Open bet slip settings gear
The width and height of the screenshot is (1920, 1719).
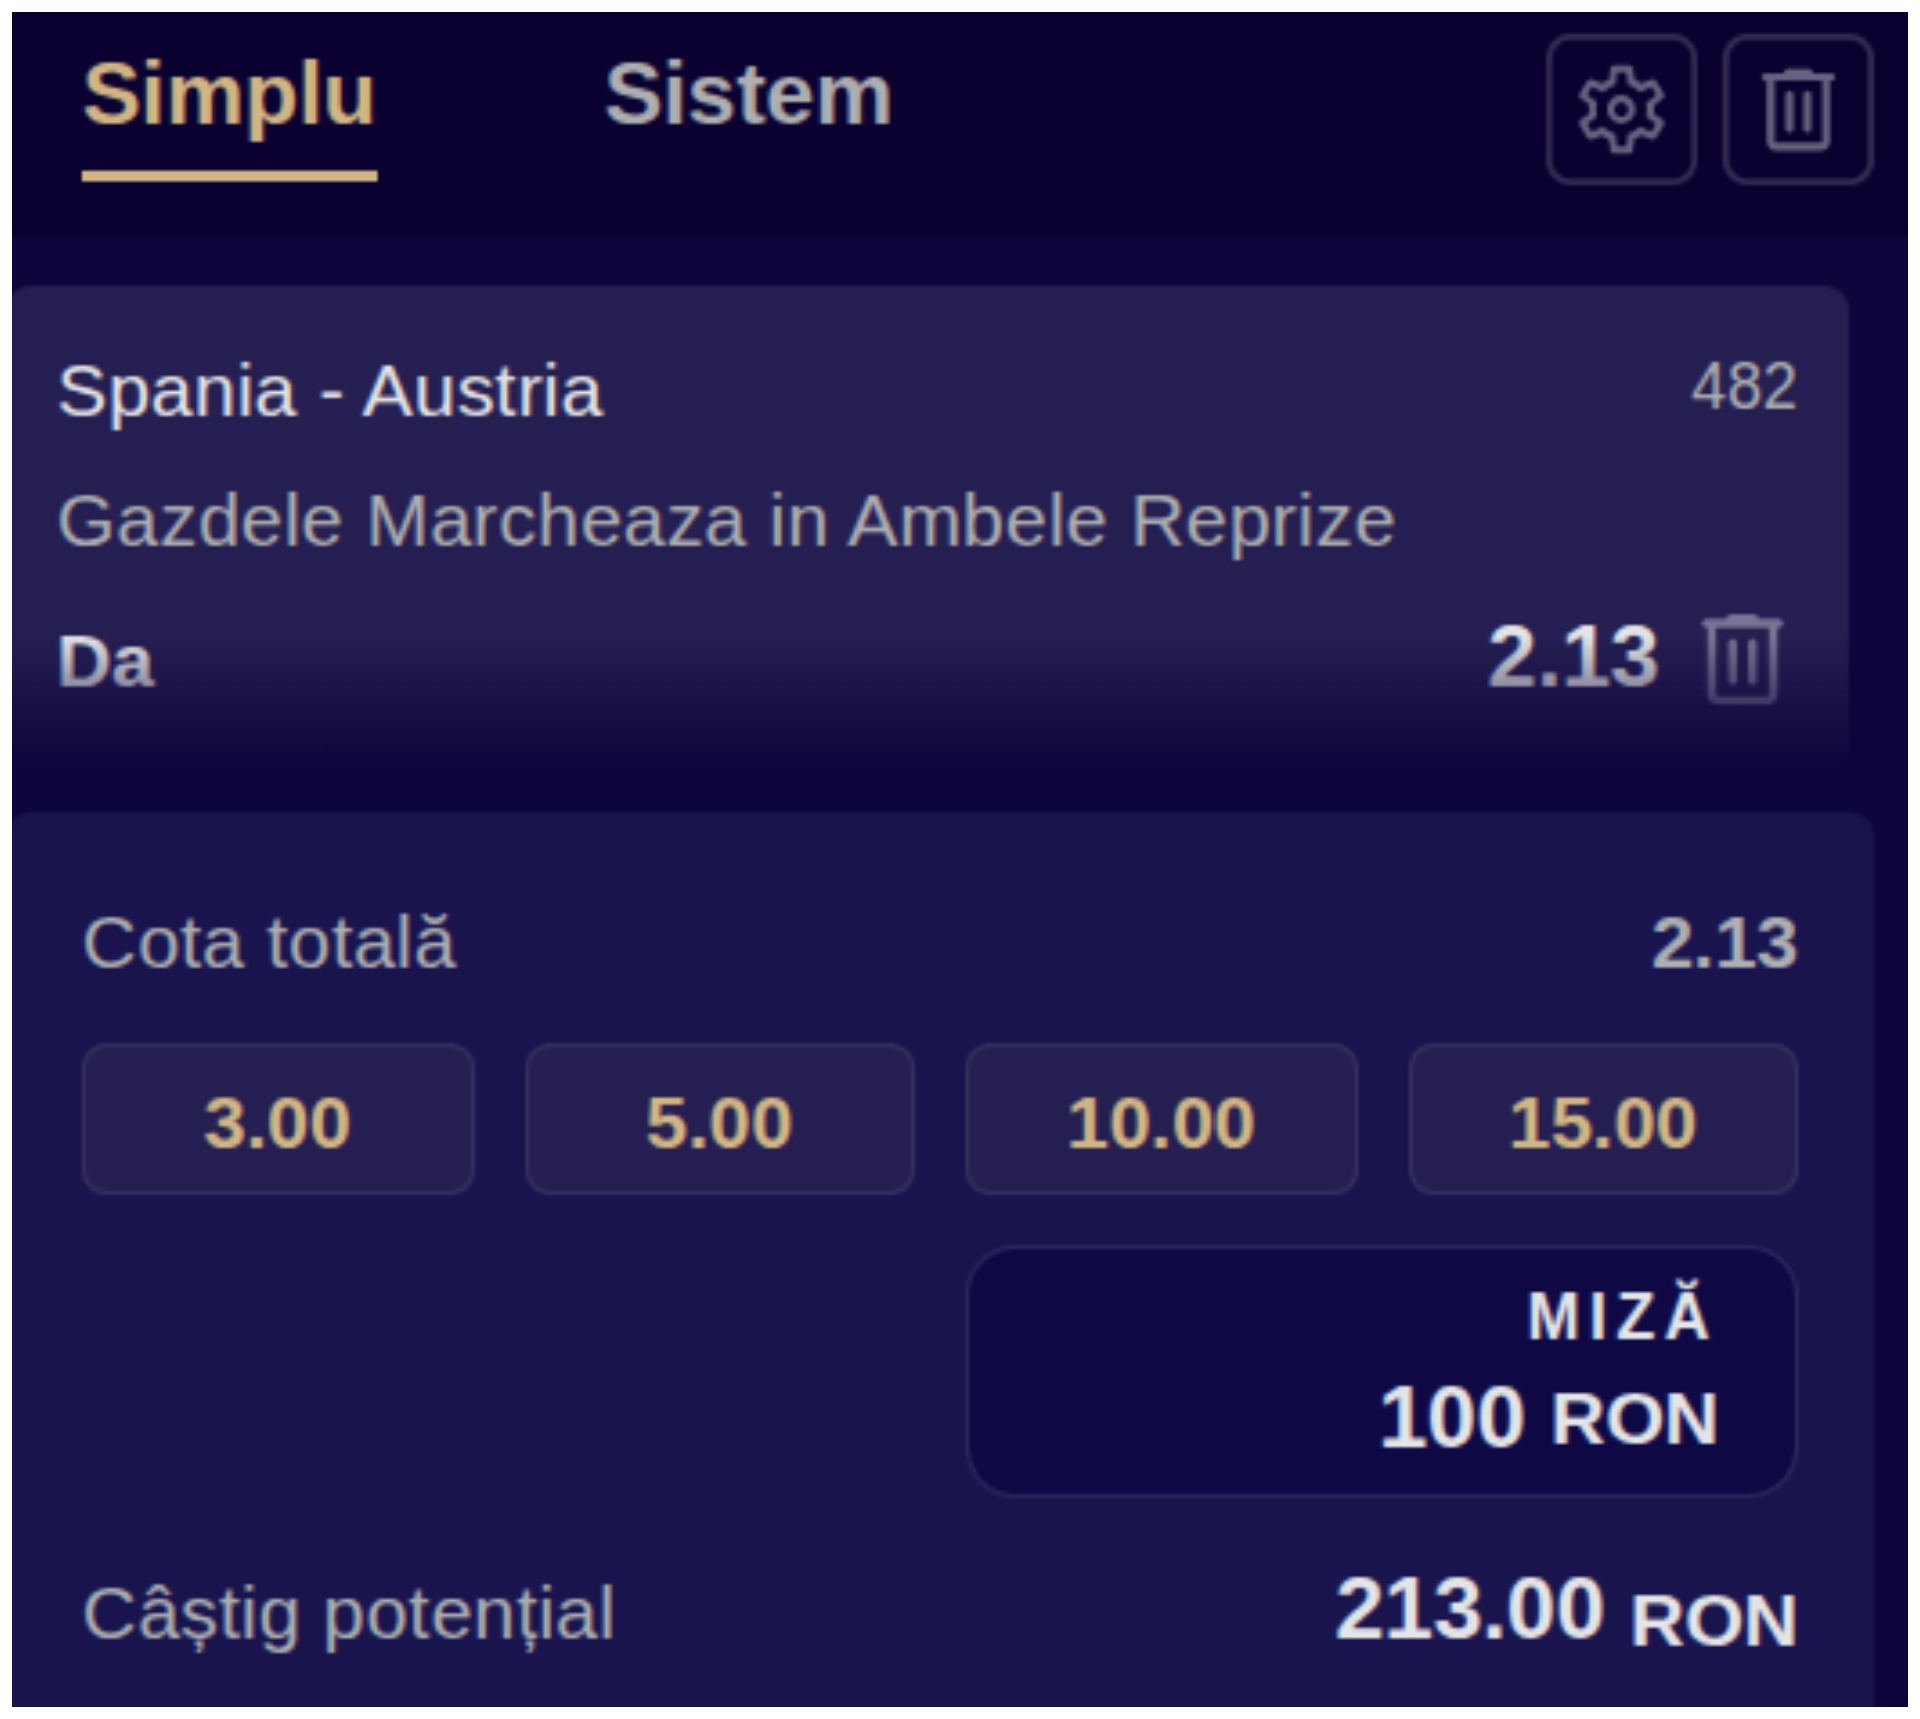tap(1620, 109)
